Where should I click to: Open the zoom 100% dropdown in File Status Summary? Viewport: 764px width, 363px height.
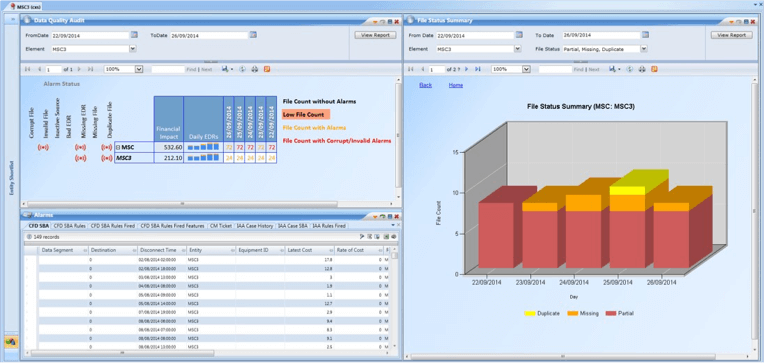coord(526,69)
